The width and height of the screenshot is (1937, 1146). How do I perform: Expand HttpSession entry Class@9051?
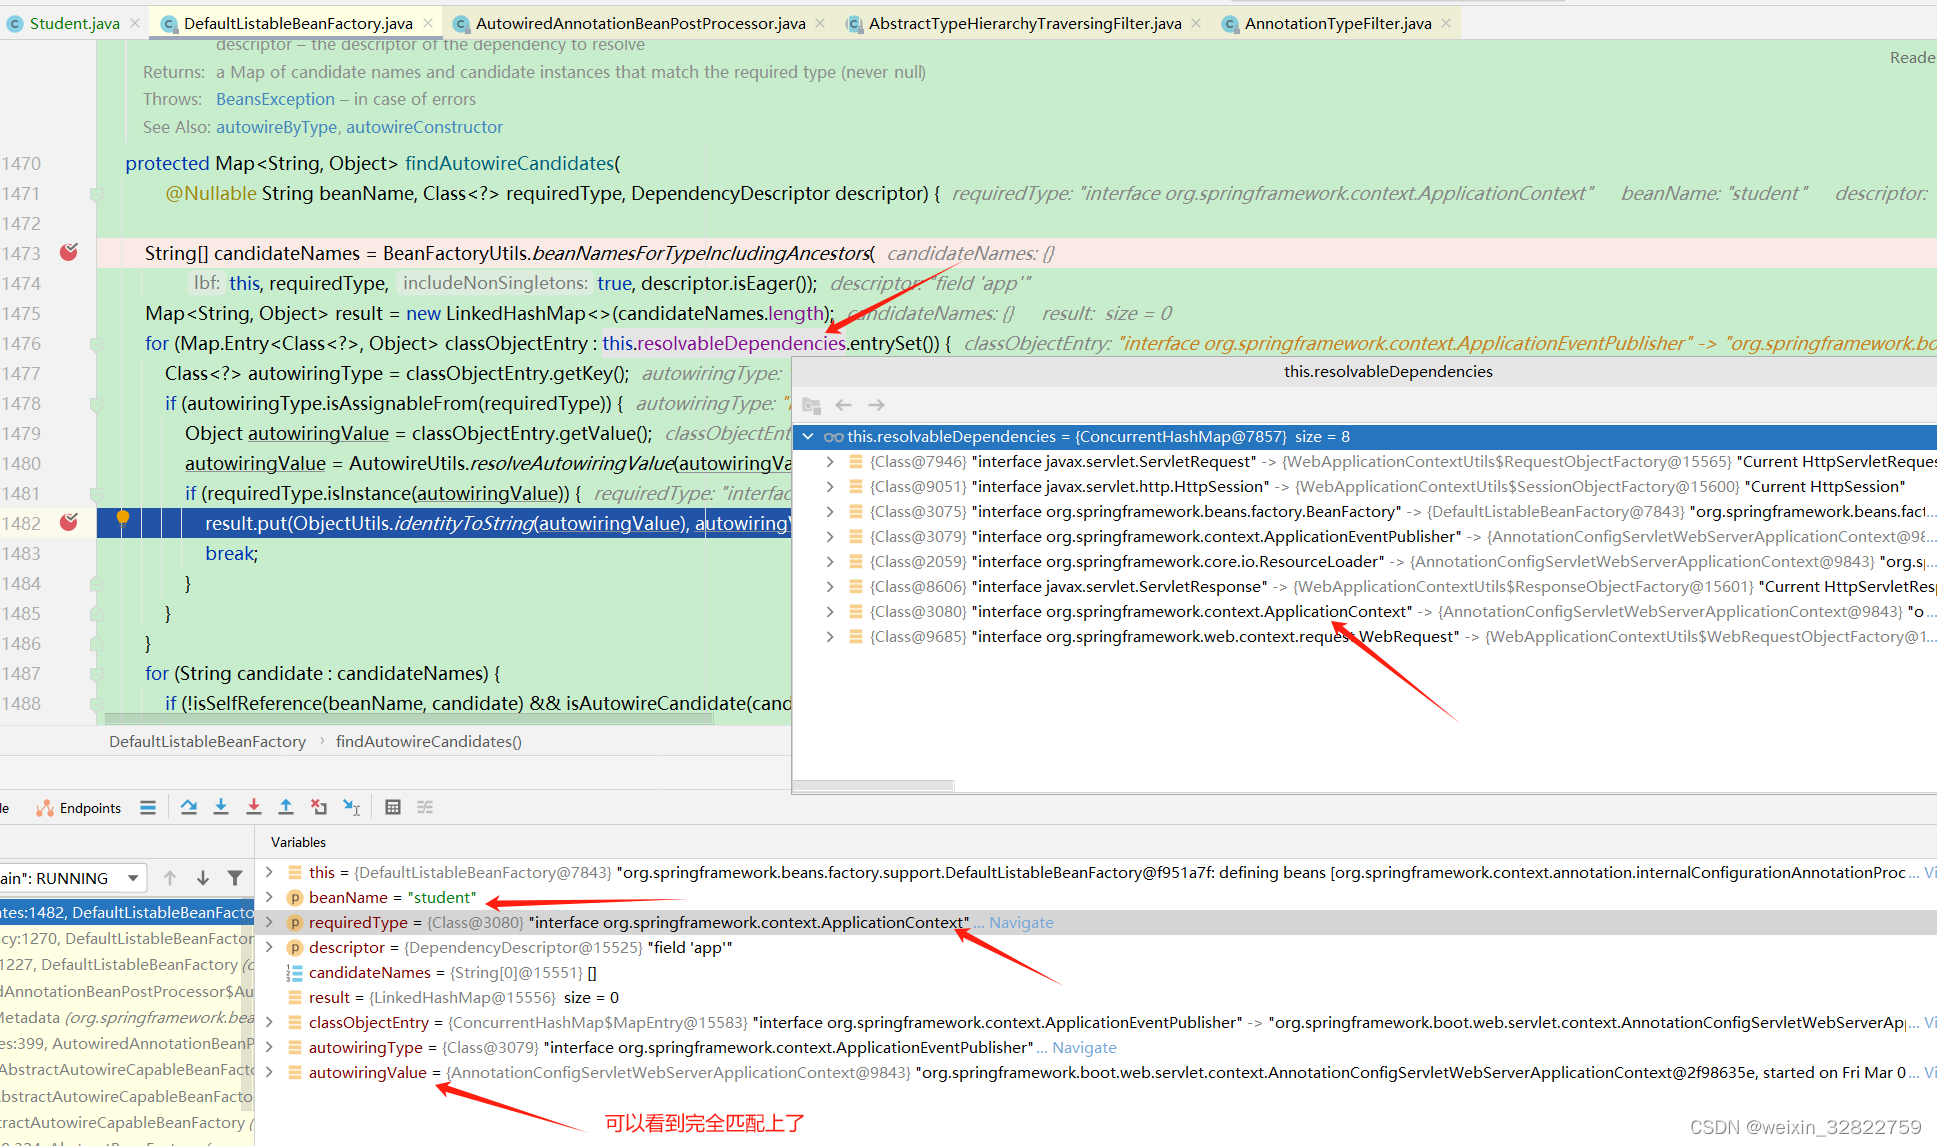coord(830,487)
